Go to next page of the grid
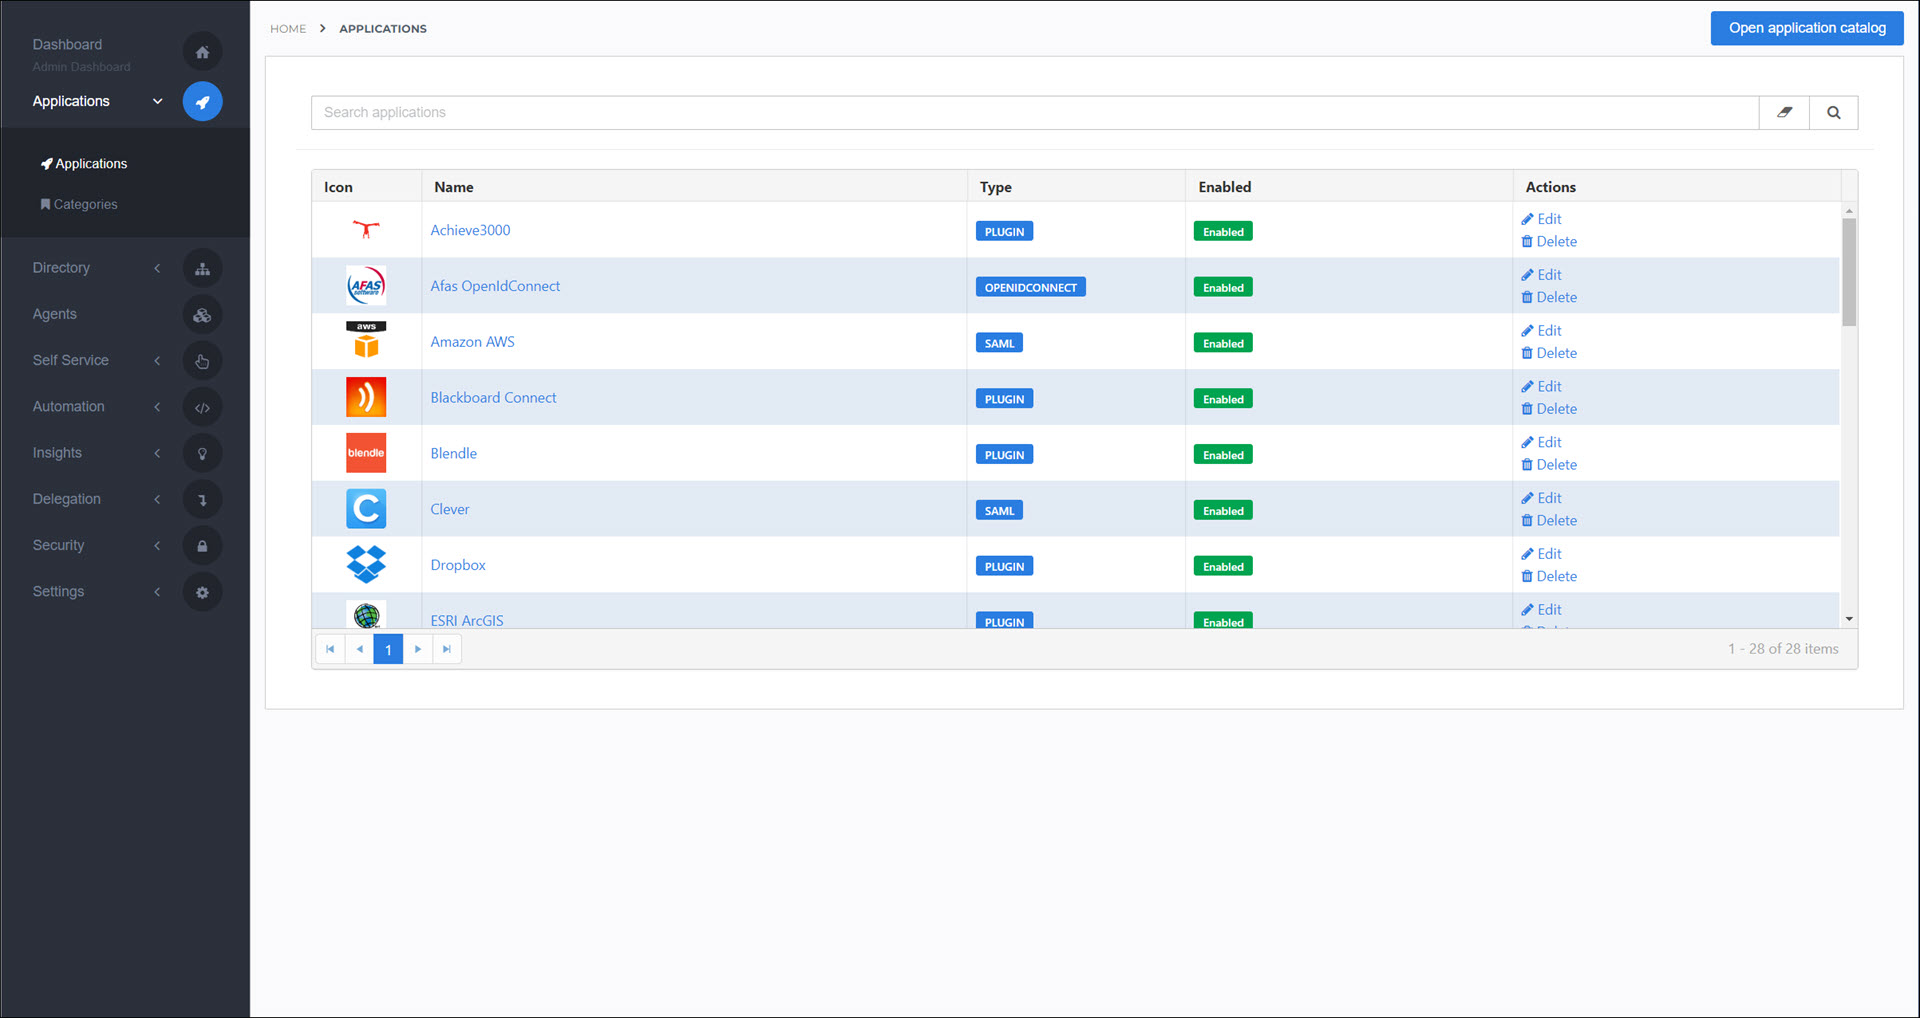The image size is (1920, 1019). [x=418, y=649]
